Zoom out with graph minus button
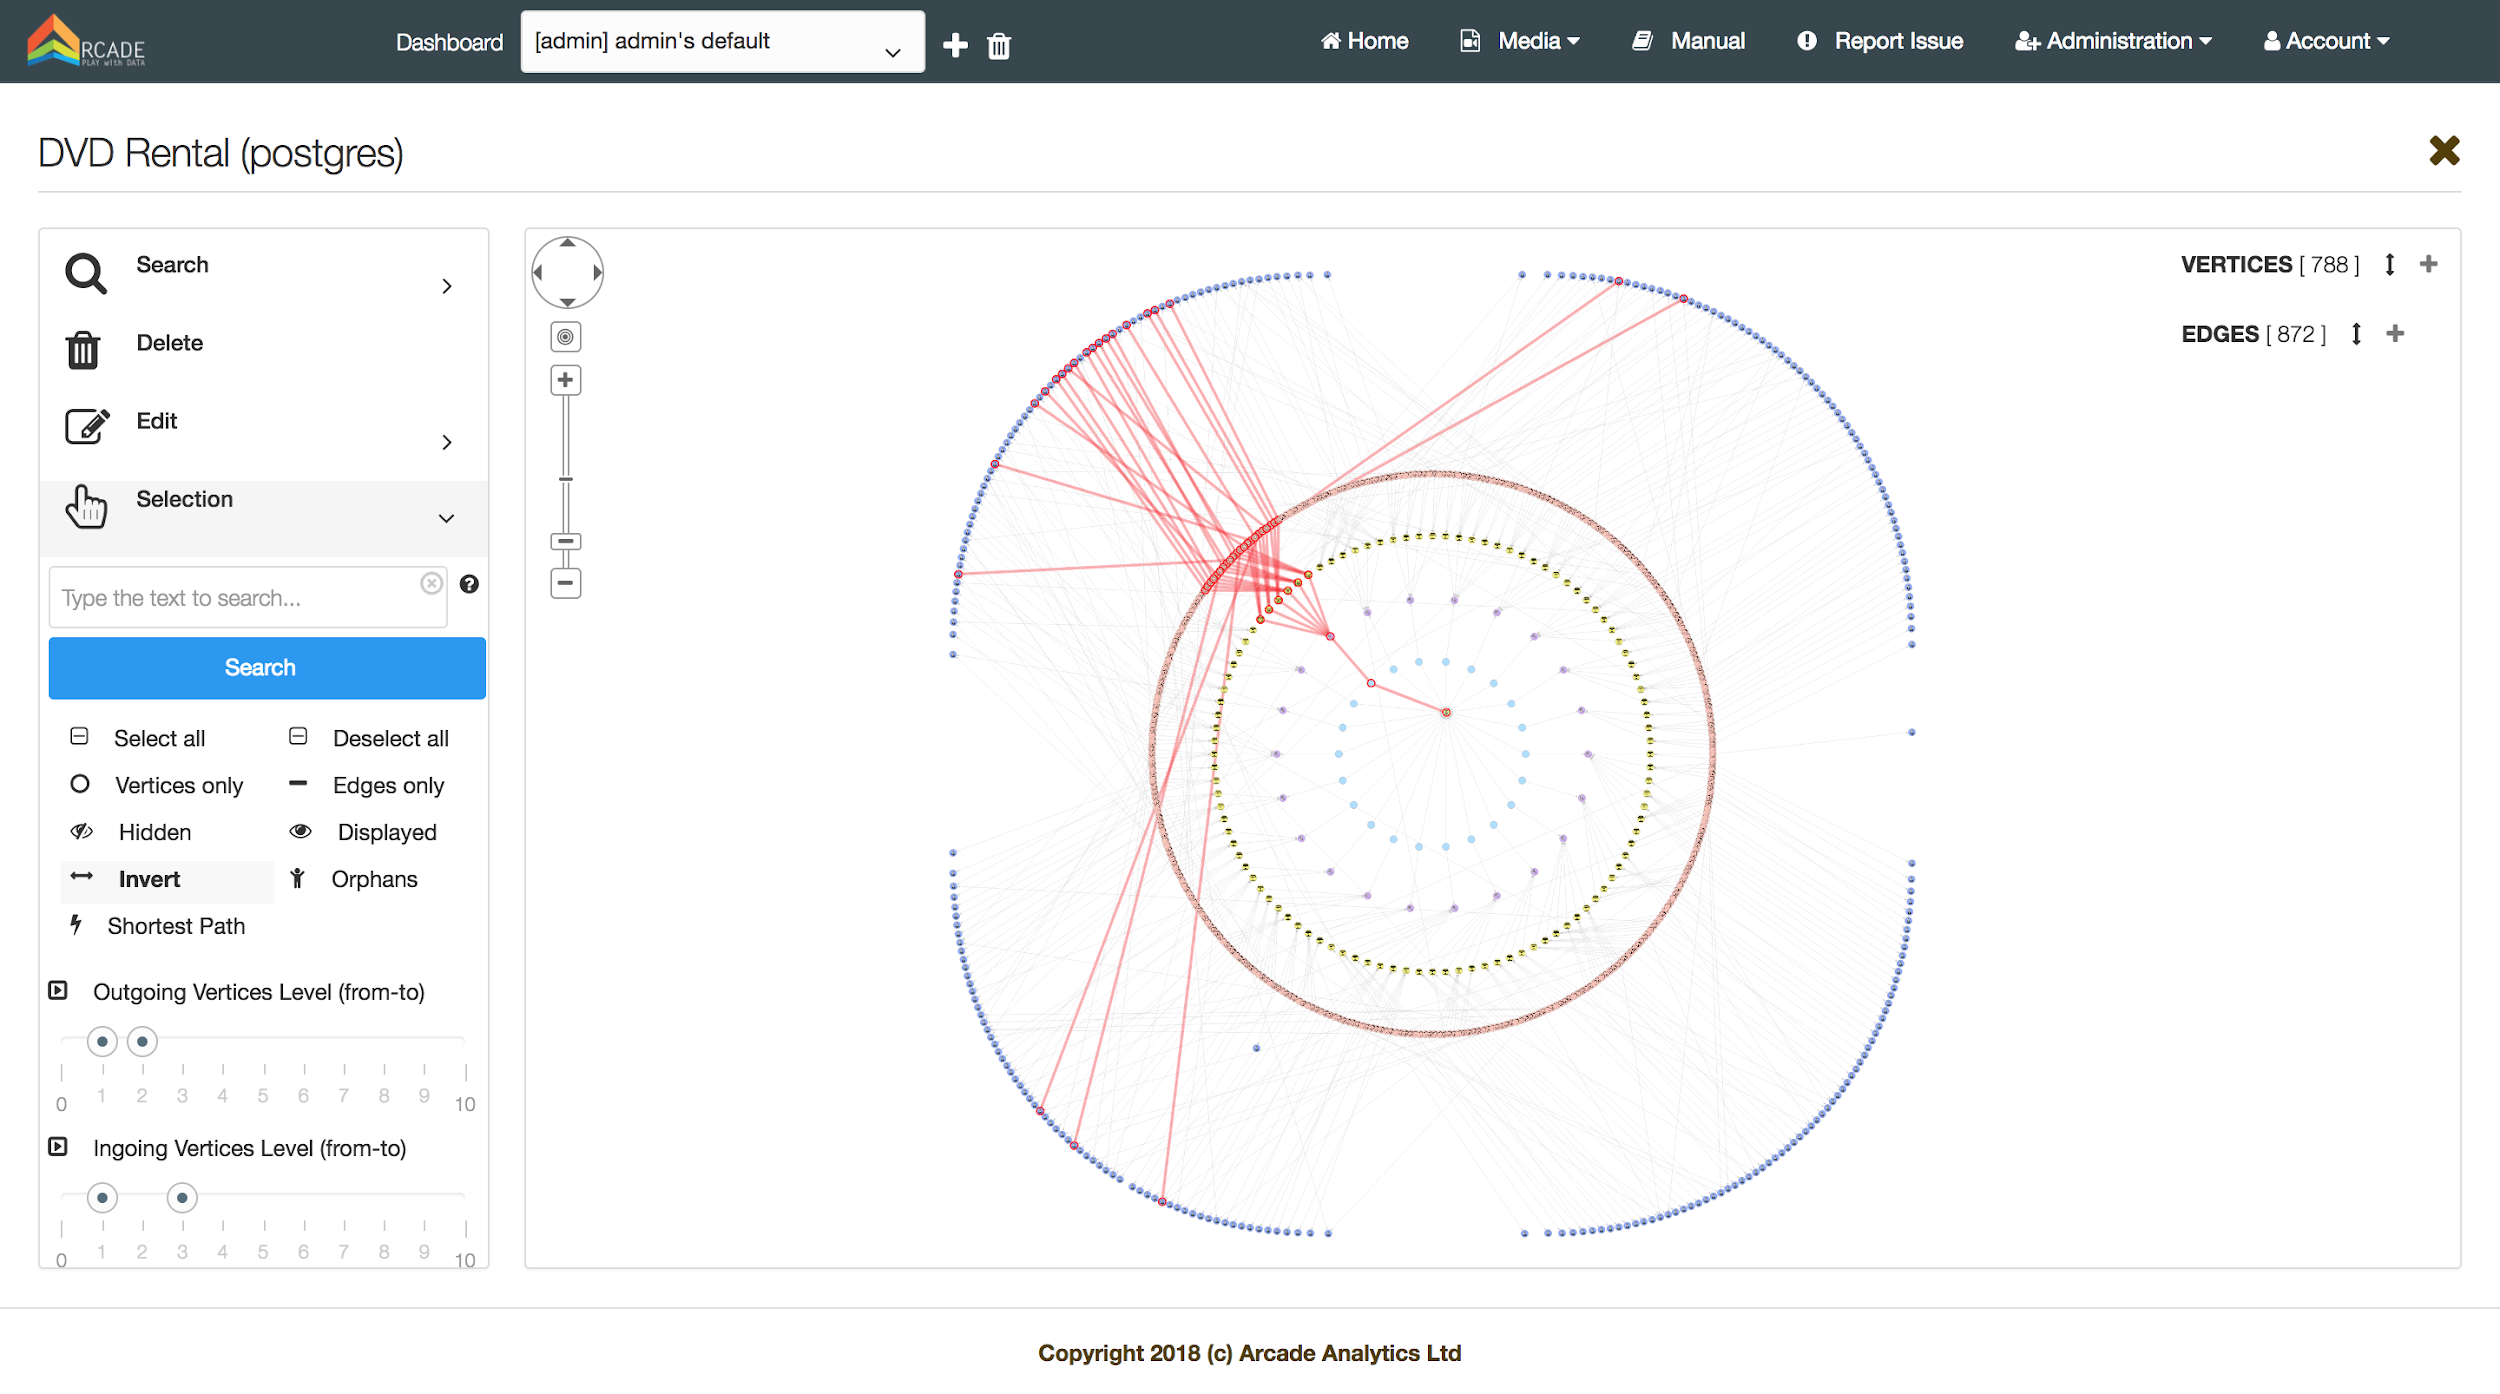 (x=566, y=583)
